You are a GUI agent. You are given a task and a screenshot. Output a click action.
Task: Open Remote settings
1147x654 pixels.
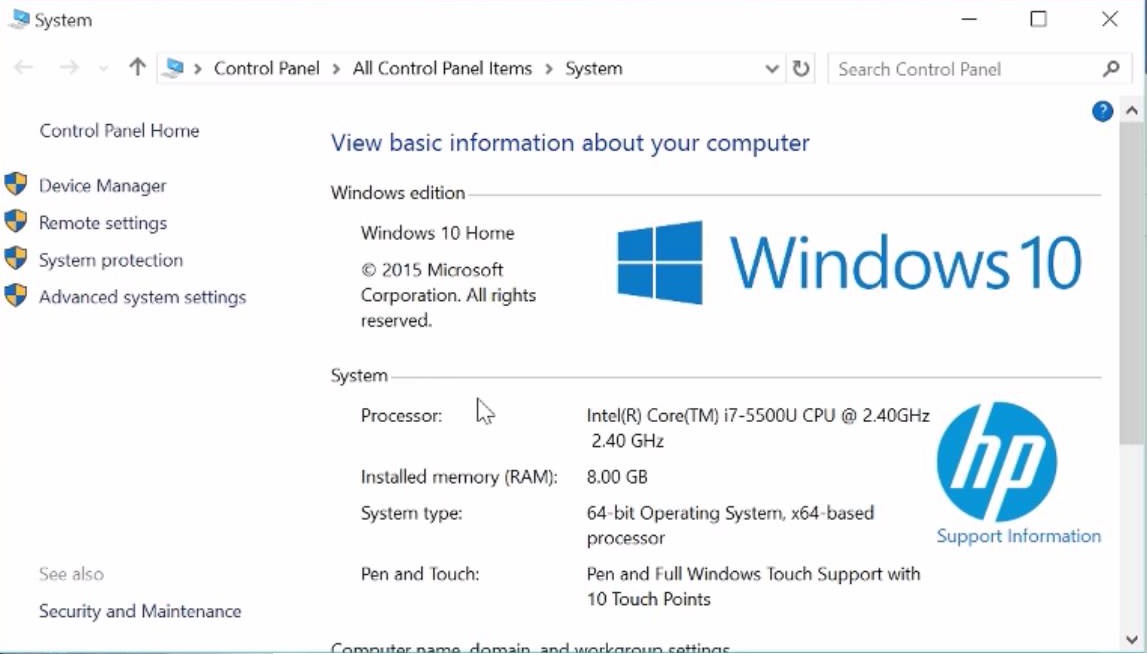103,223
